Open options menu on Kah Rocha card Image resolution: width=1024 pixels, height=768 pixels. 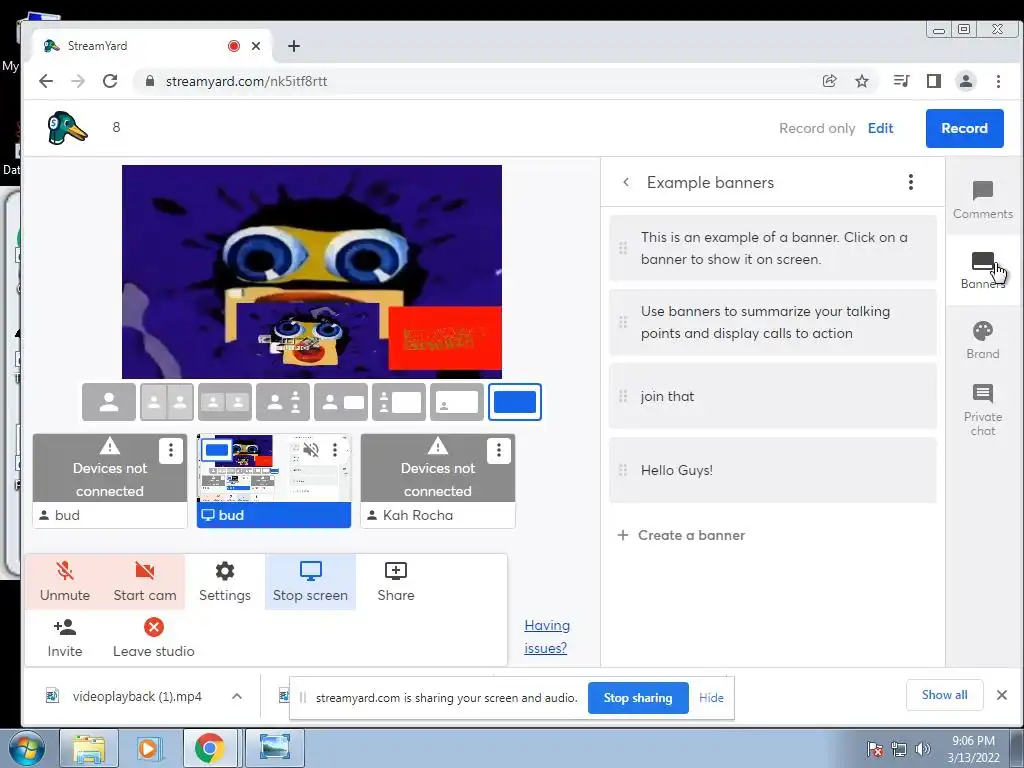(498, 450)
